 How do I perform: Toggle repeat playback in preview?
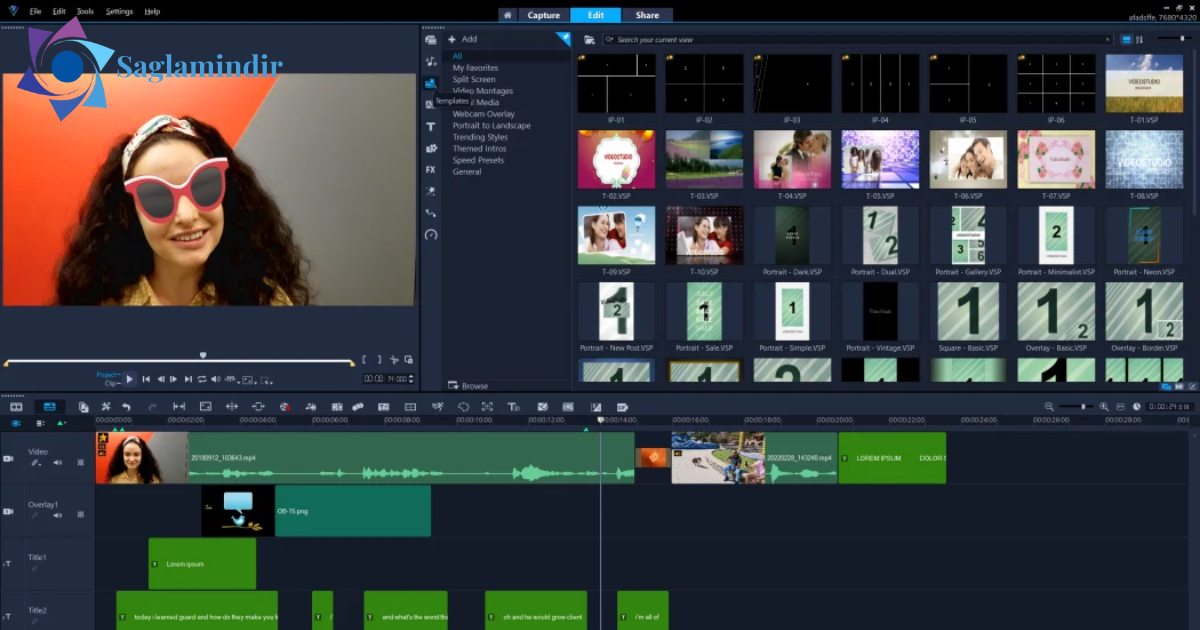point(201,379)
